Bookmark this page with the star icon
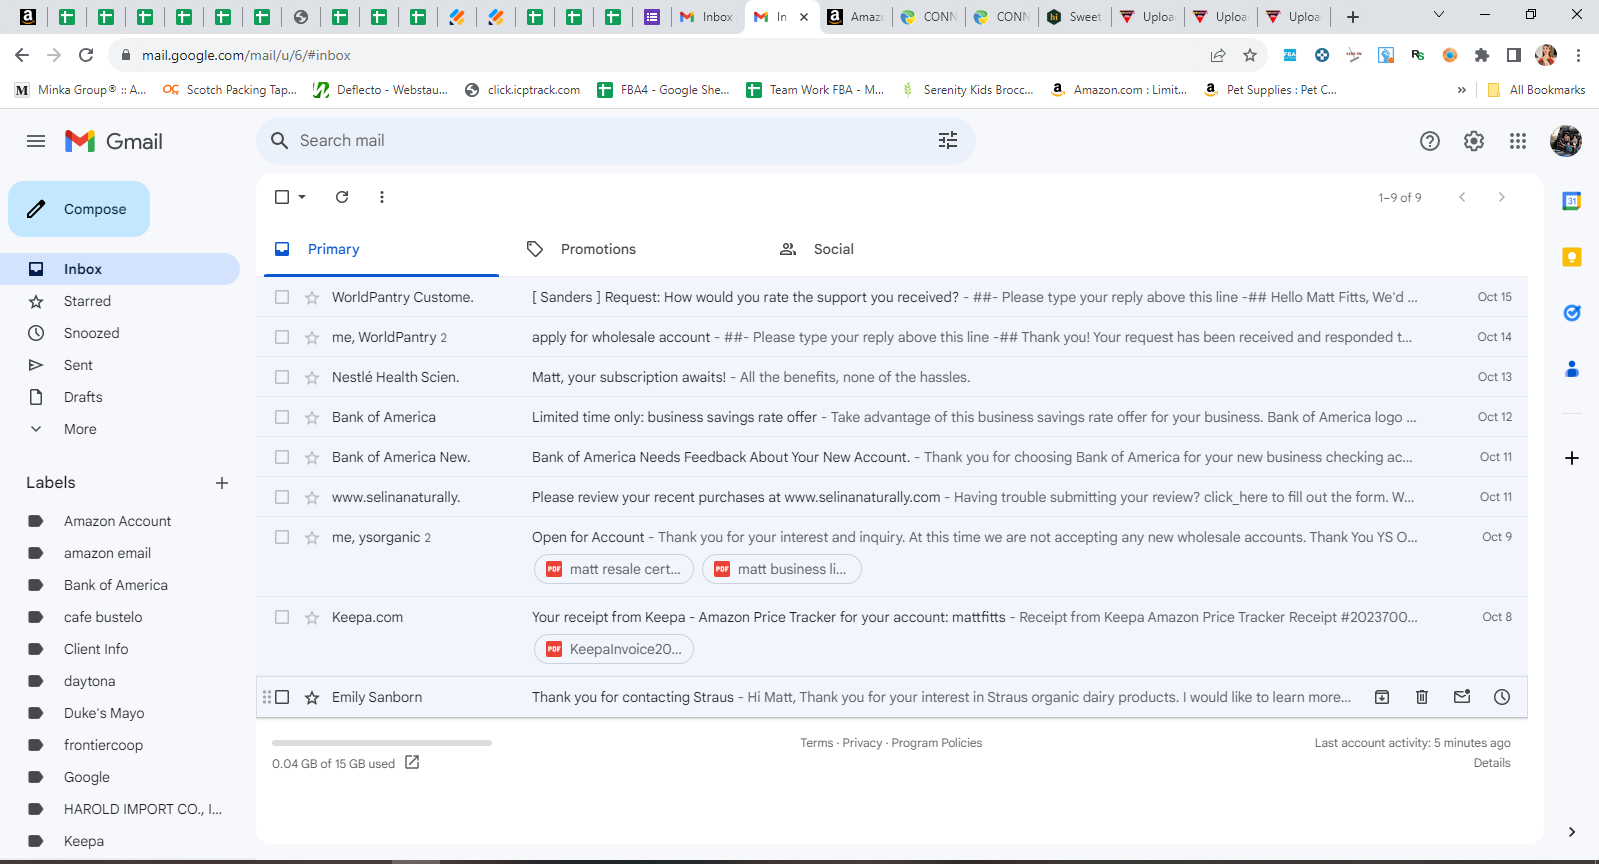 point(1250,55)
